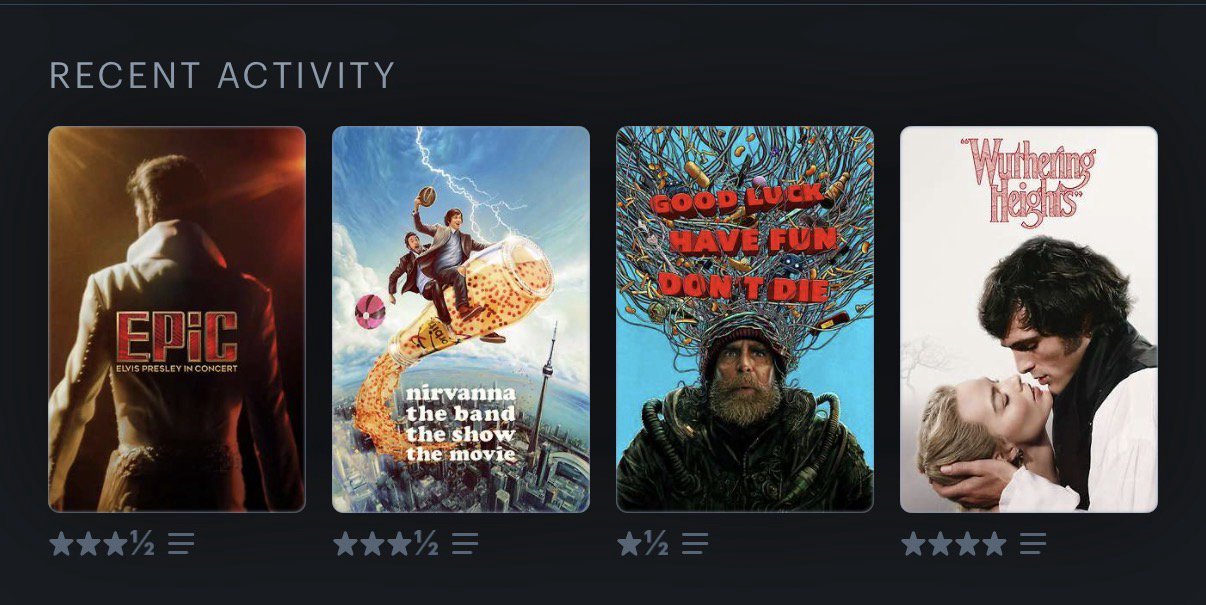
Task: Click the review lines icon under Good Luck poster
Action: 695,544
